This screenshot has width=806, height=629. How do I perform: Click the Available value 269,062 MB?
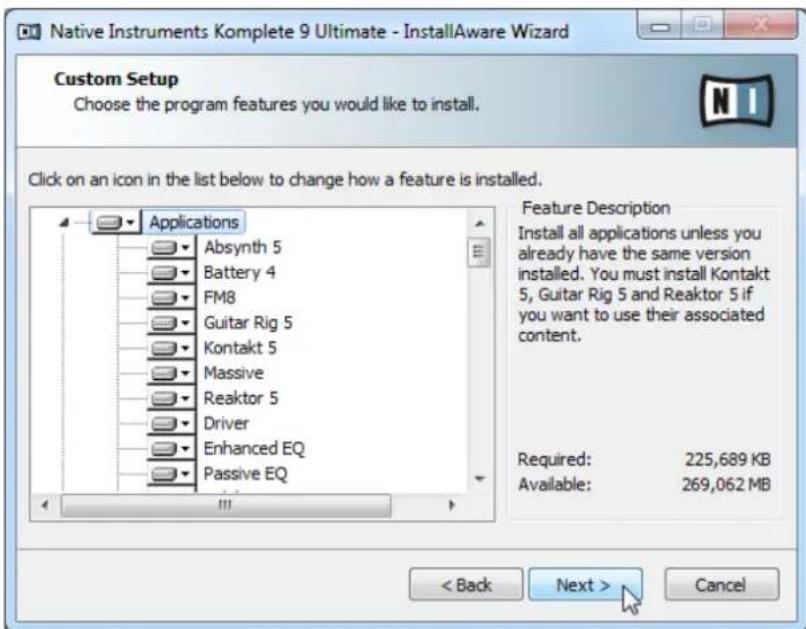[x=726, y=484]
